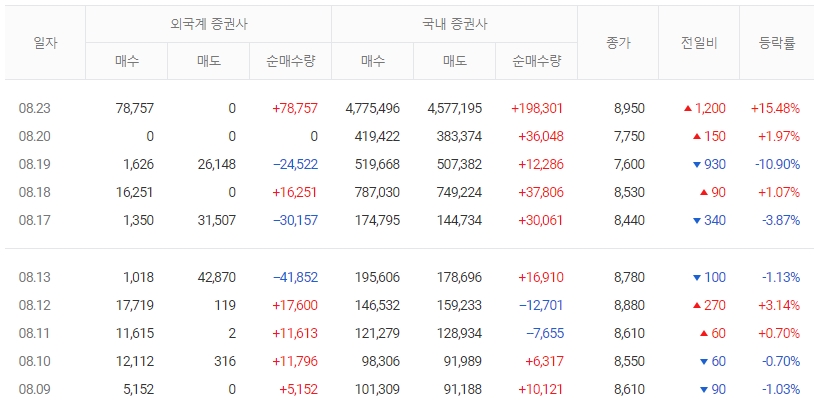Click the -10.90% change rate

(778, 164)
